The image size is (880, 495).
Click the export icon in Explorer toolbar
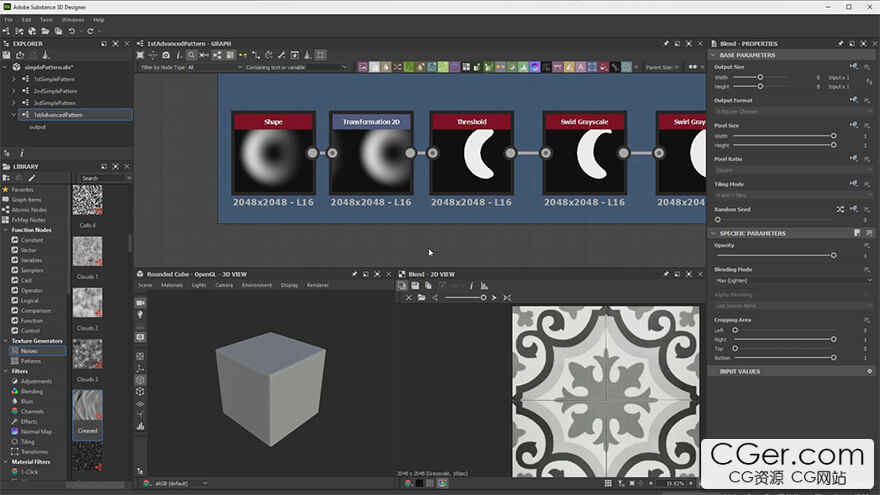[x=20, y=55]
